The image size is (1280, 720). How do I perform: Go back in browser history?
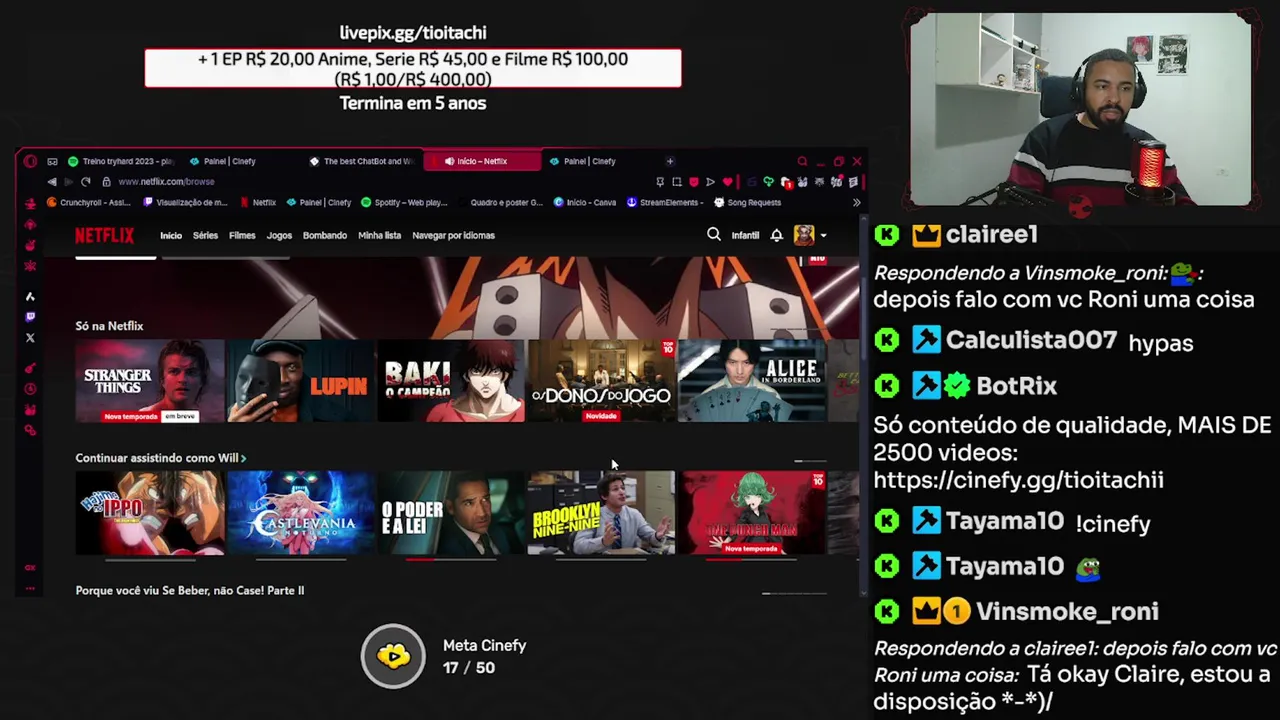[x=52, y=182]
